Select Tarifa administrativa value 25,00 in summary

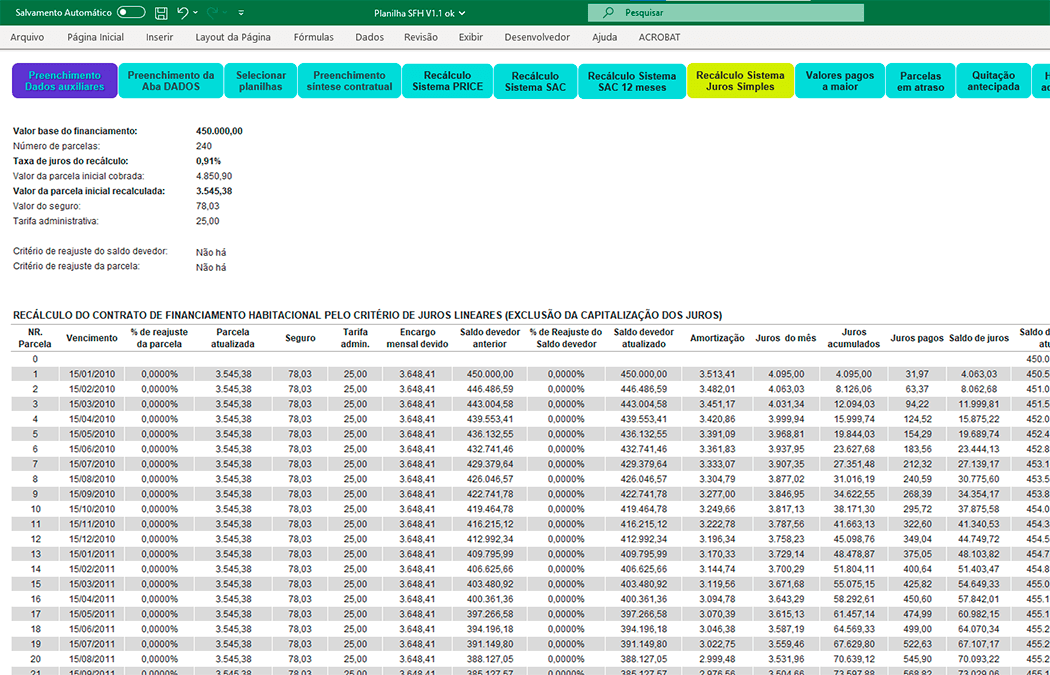[208, 221]
